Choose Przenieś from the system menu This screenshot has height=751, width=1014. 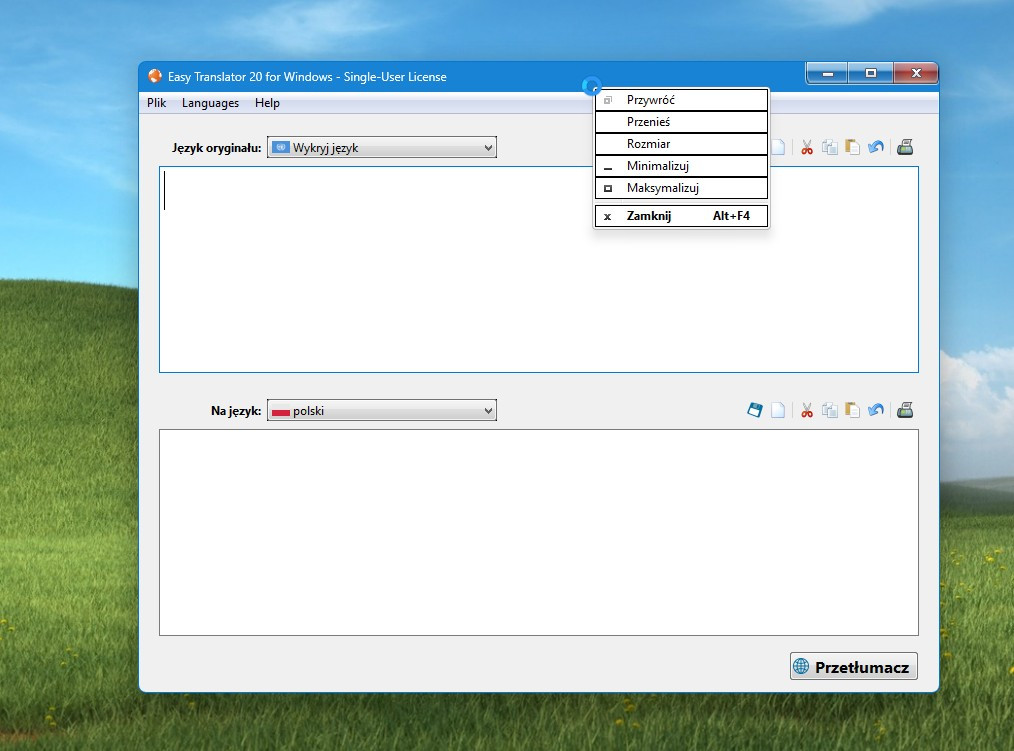681,122
